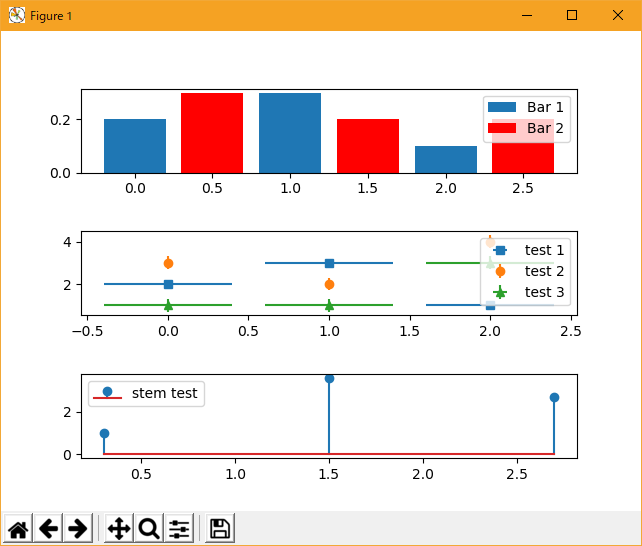
Task: Click the orange circle marker at x 1.0
Action: click(x=329, y=284)
